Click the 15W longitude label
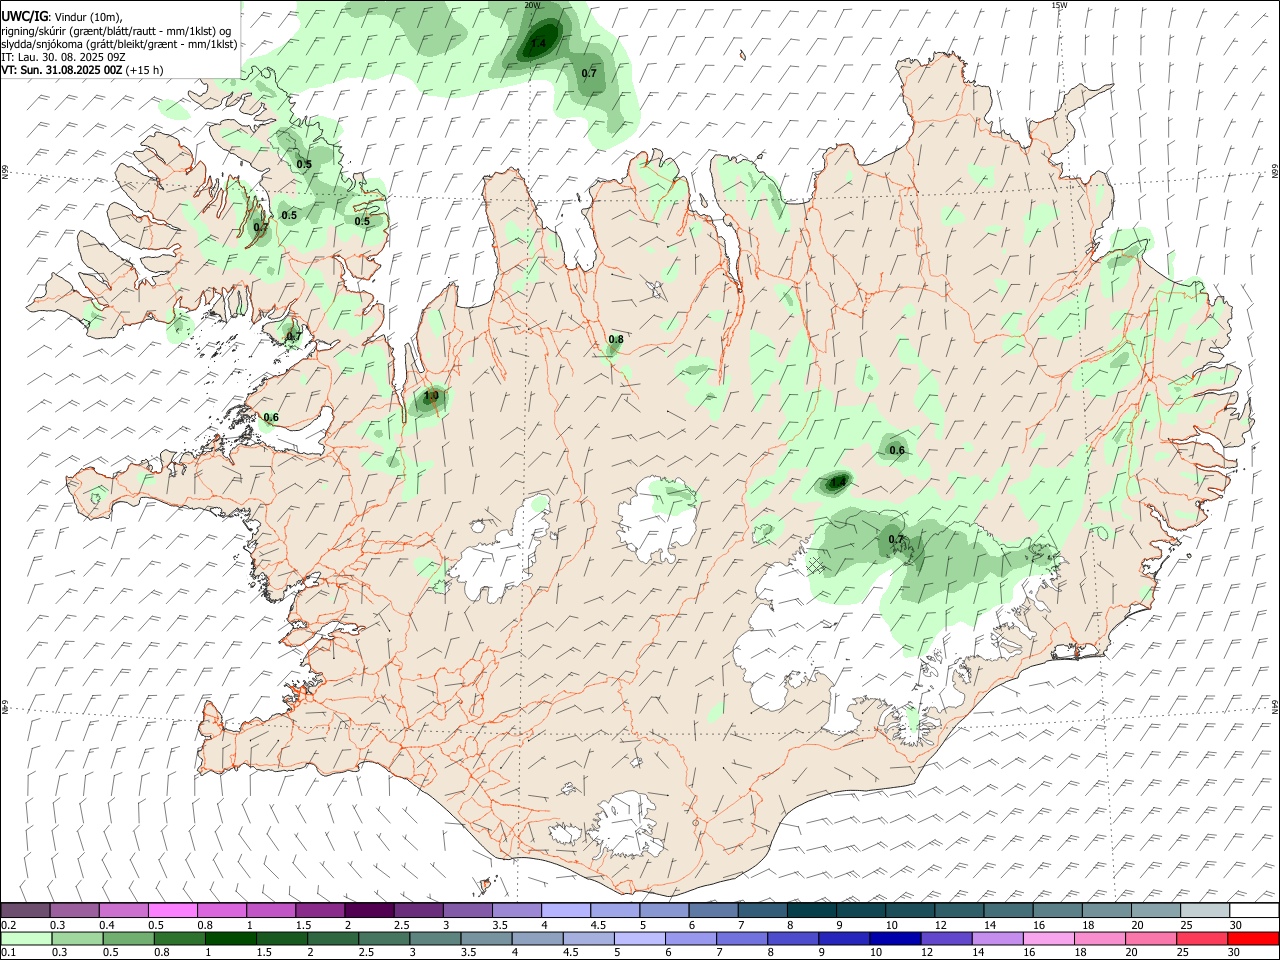 1059,5
